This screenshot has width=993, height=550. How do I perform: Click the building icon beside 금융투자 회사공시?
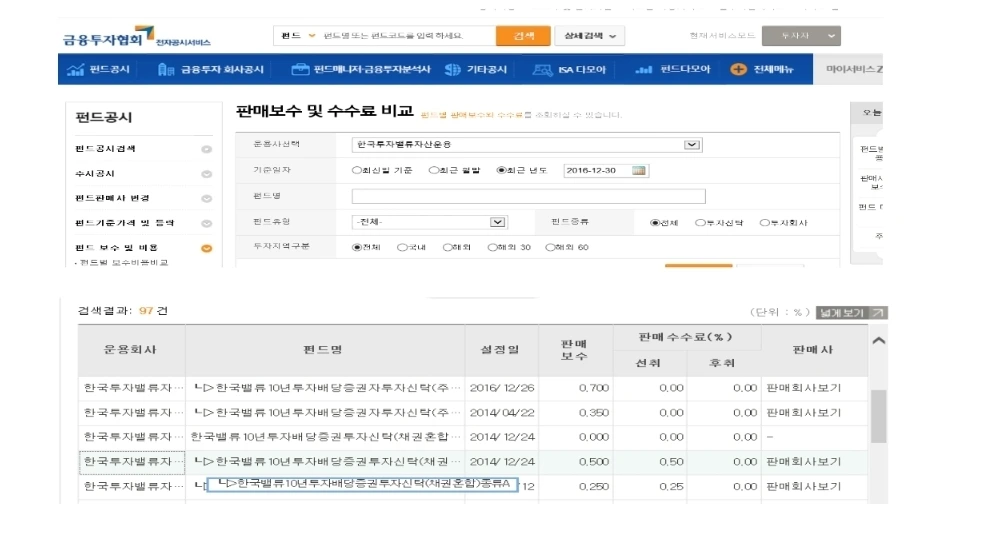[165, 70]
